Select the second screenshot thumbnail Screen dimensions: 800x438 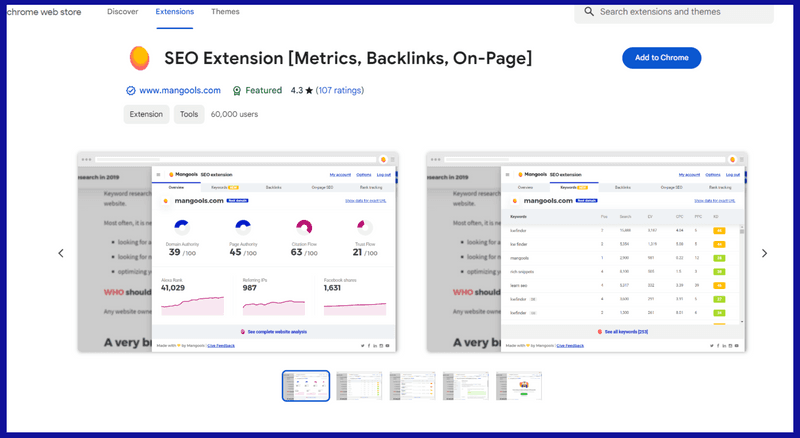359,385
